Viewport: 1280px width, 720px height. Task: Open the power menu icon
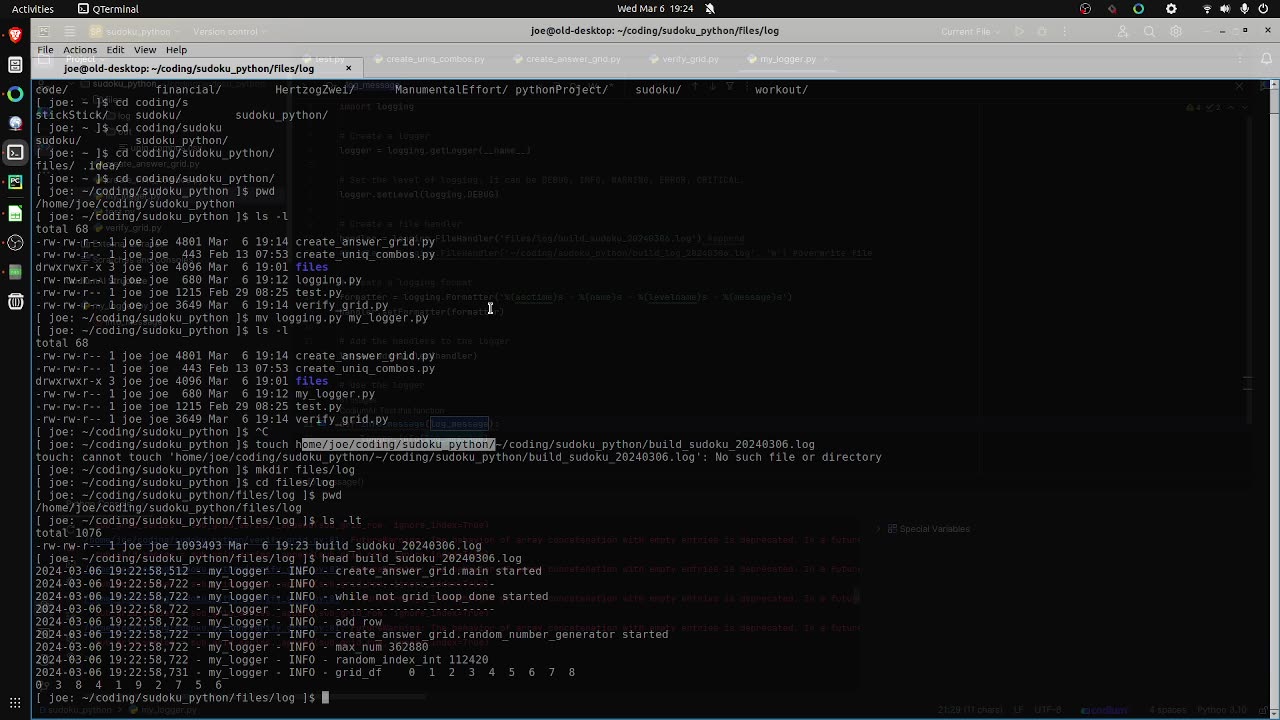[x=1264, y=9]
